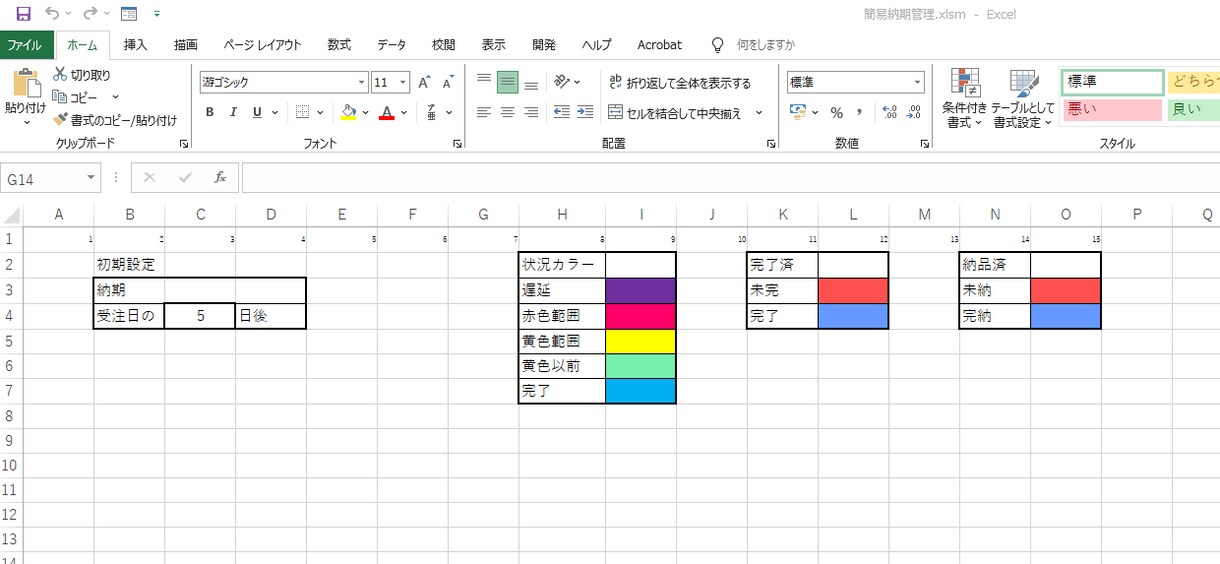
Task: Increase font size with large A icon
Action: click(425, 83)
